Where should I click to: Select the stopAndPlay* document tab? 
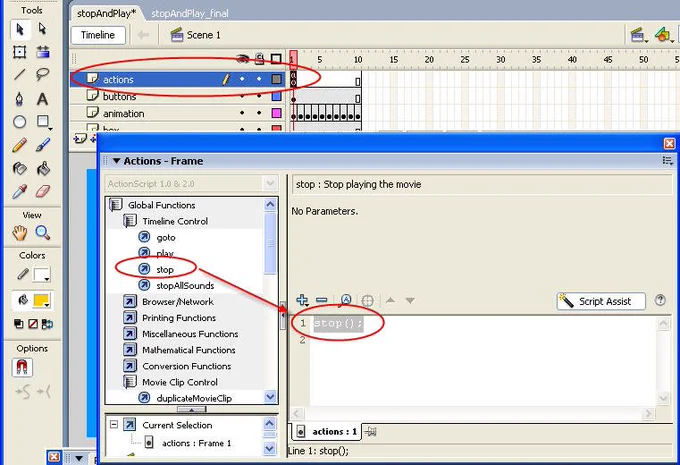106,13
